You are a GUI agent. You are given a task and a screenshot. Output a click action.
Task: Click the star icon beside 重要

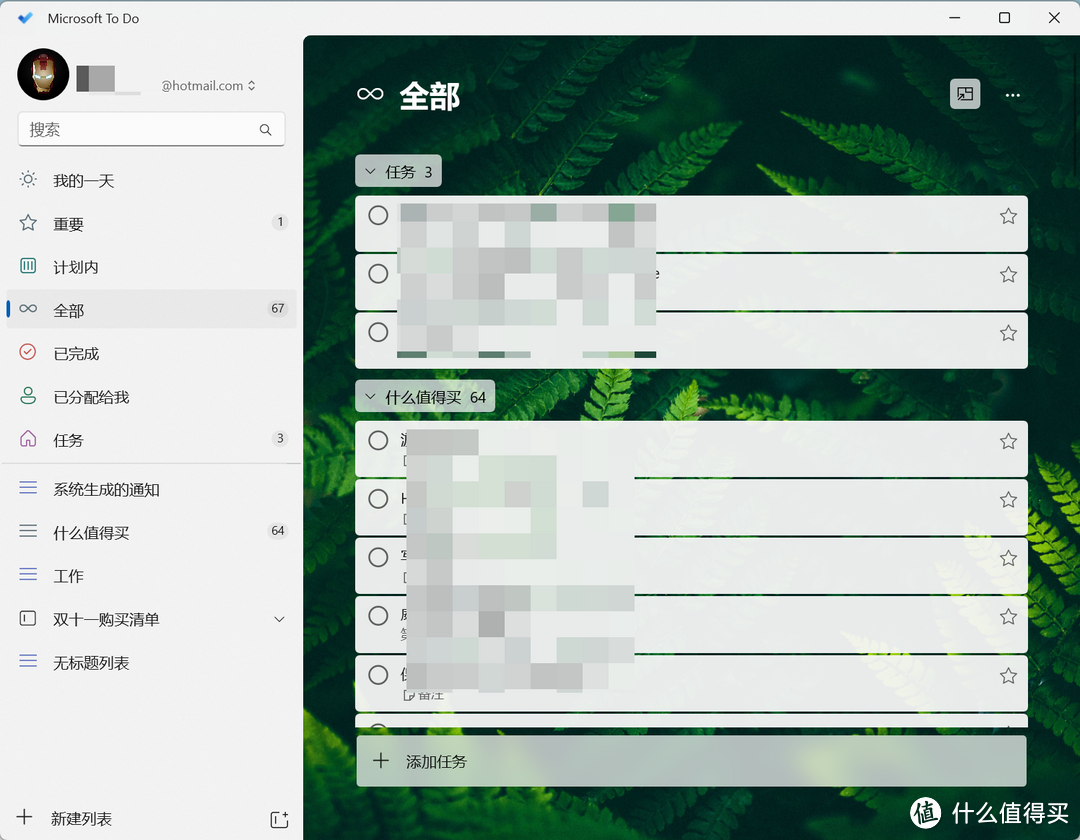(x=28, y=222)
